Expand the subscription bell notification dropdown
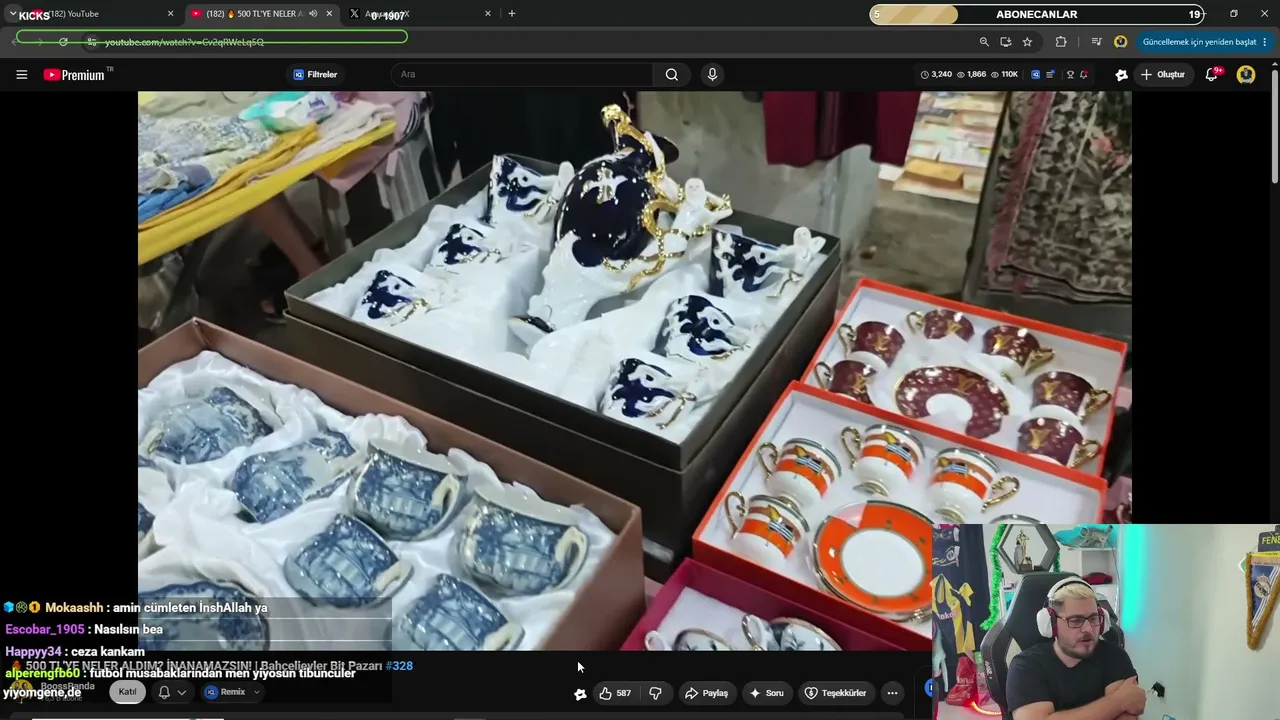The height and width of the screenshot is (720, 1280). click(x=172, y=692)
